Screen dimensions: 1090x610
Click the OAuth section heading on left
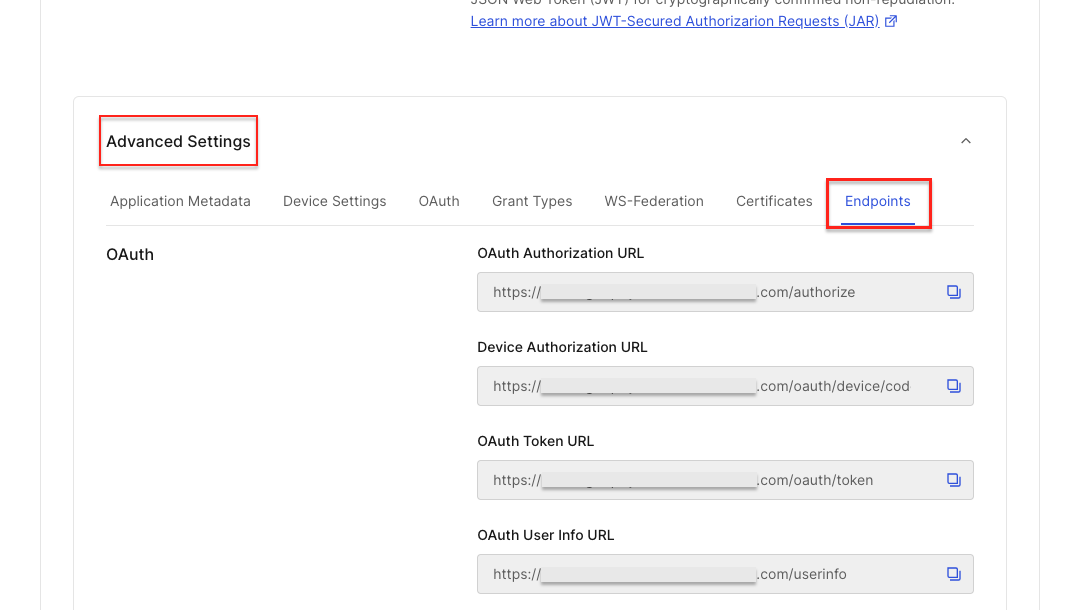coord(130,254)
